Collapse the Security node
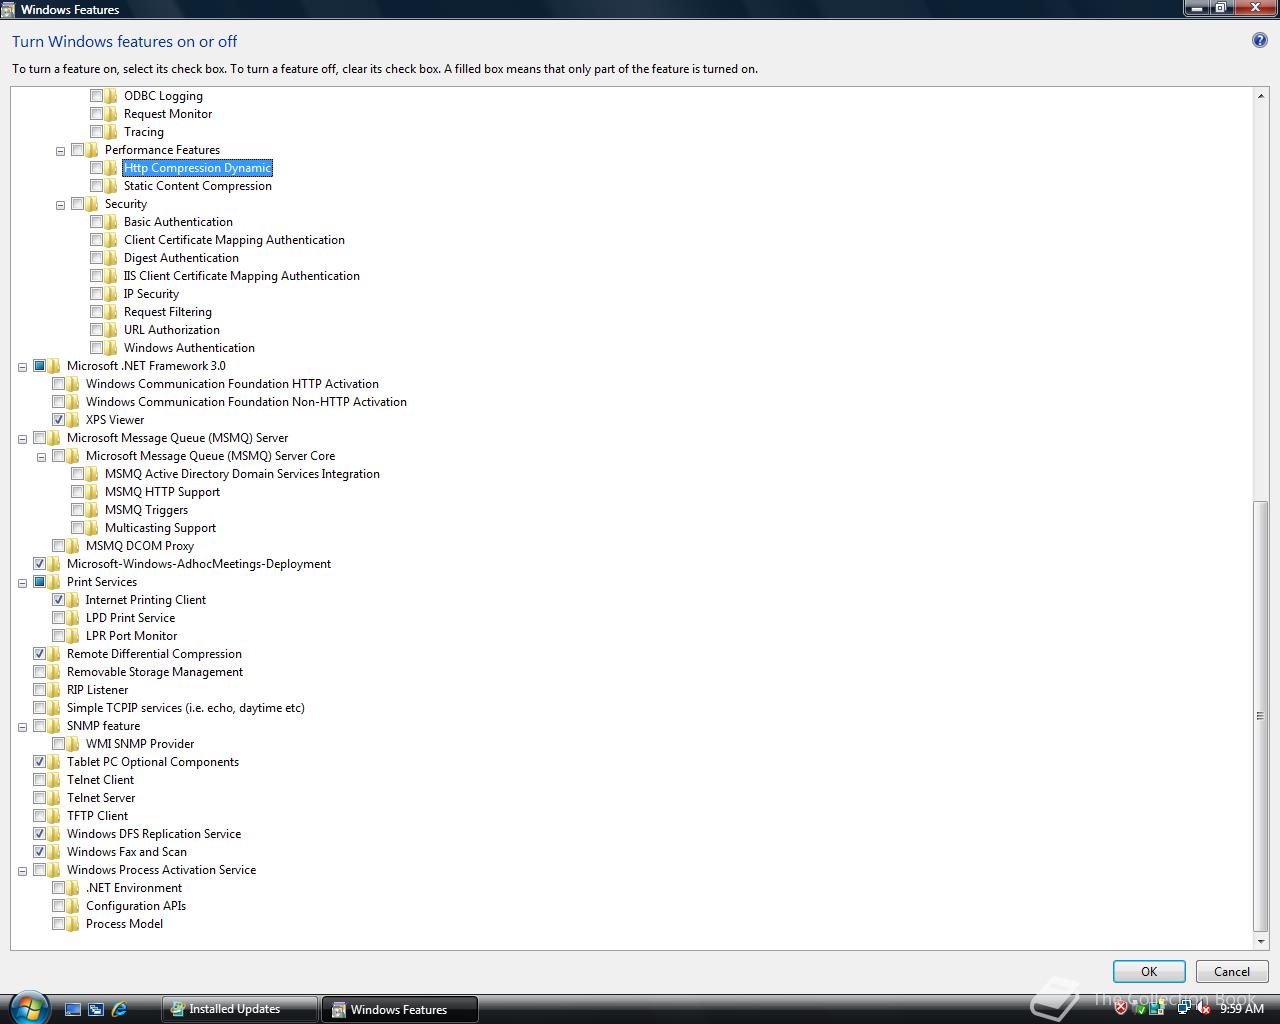The width and height of the screenshot is (1280, 1024). coord(60,205)
